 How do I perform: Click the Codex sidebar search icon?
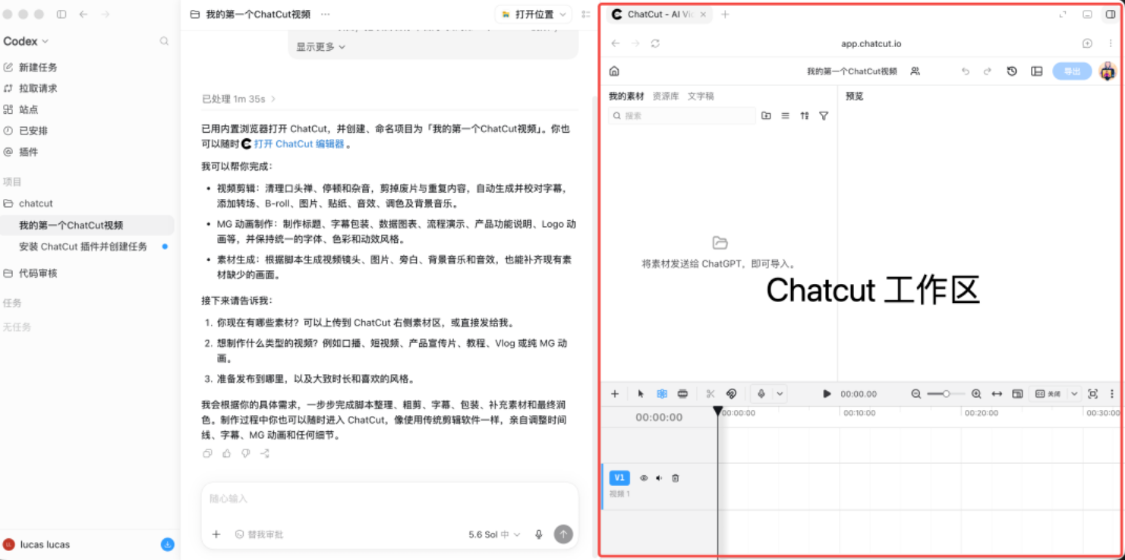pos(164,42)
